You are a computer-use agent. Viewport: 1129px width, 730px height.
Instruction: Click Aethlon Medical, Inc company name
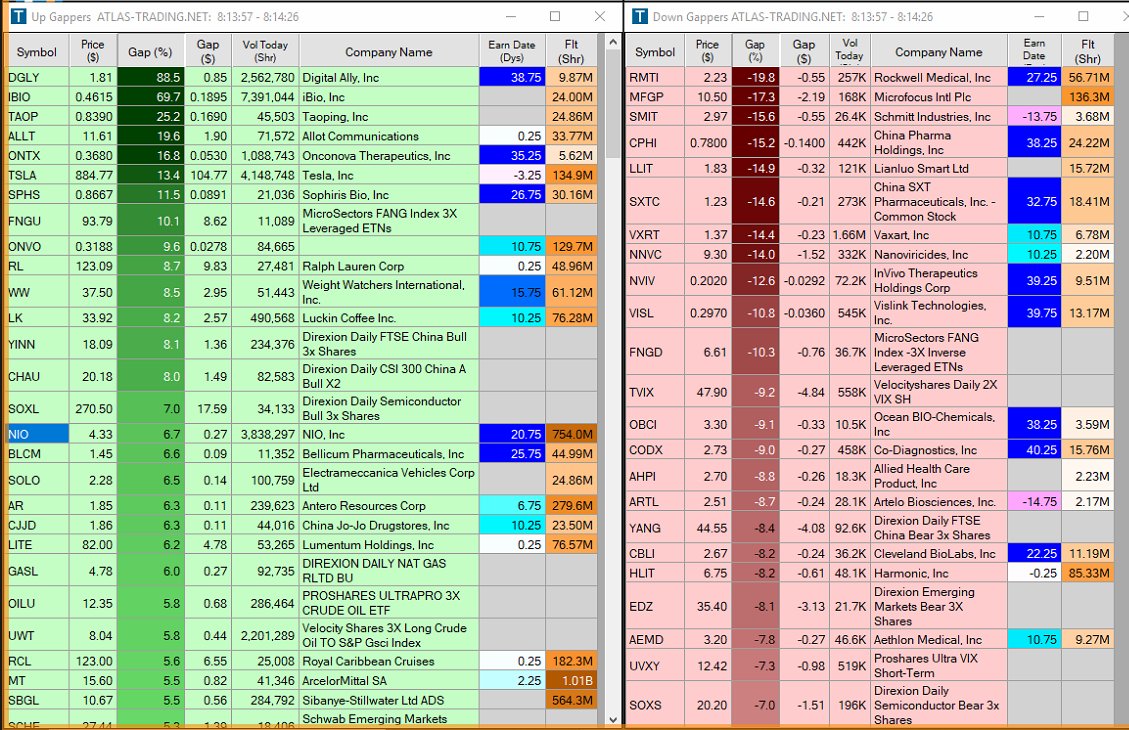click(x=927, y=639)
